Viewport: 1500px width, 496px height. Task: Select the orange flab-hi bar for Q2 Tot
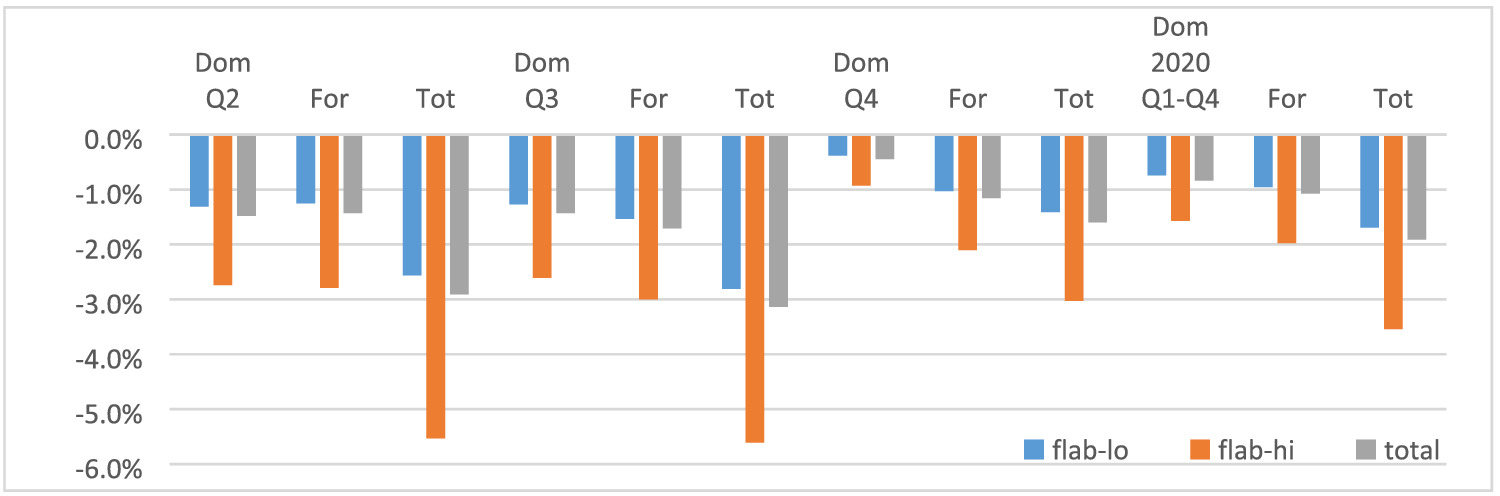(435, 286)
